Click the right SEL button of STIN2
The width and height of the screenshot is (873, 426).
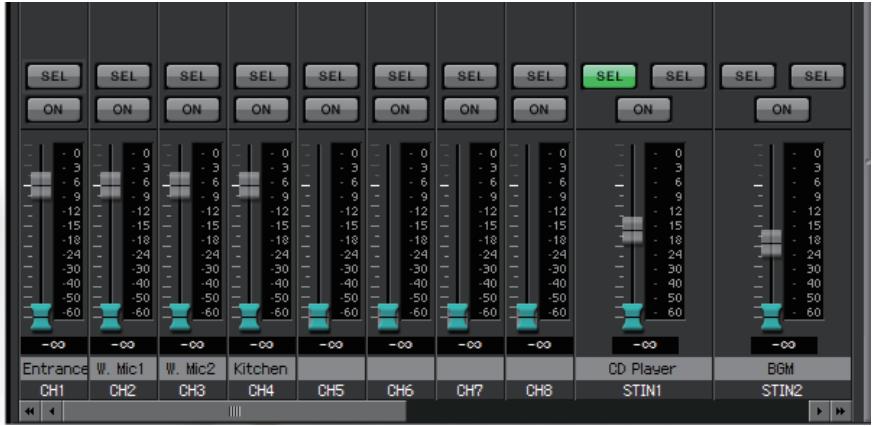click(x=817, y=76)
